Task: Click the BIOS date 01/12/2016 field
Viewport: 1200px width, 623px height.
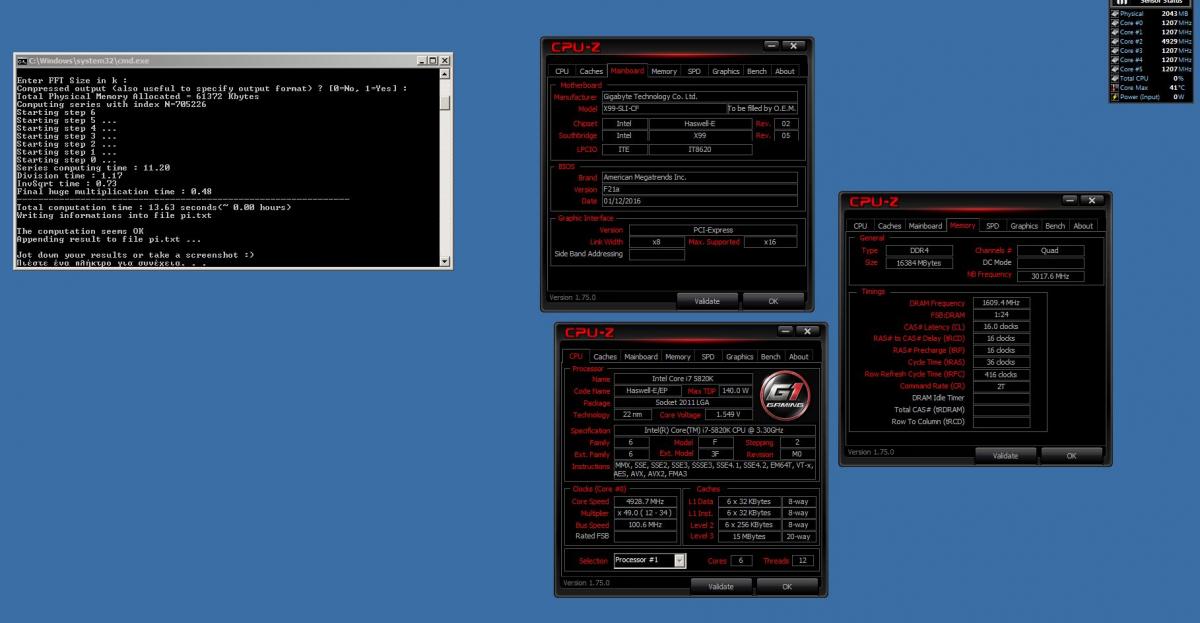Action: [699, 201]
